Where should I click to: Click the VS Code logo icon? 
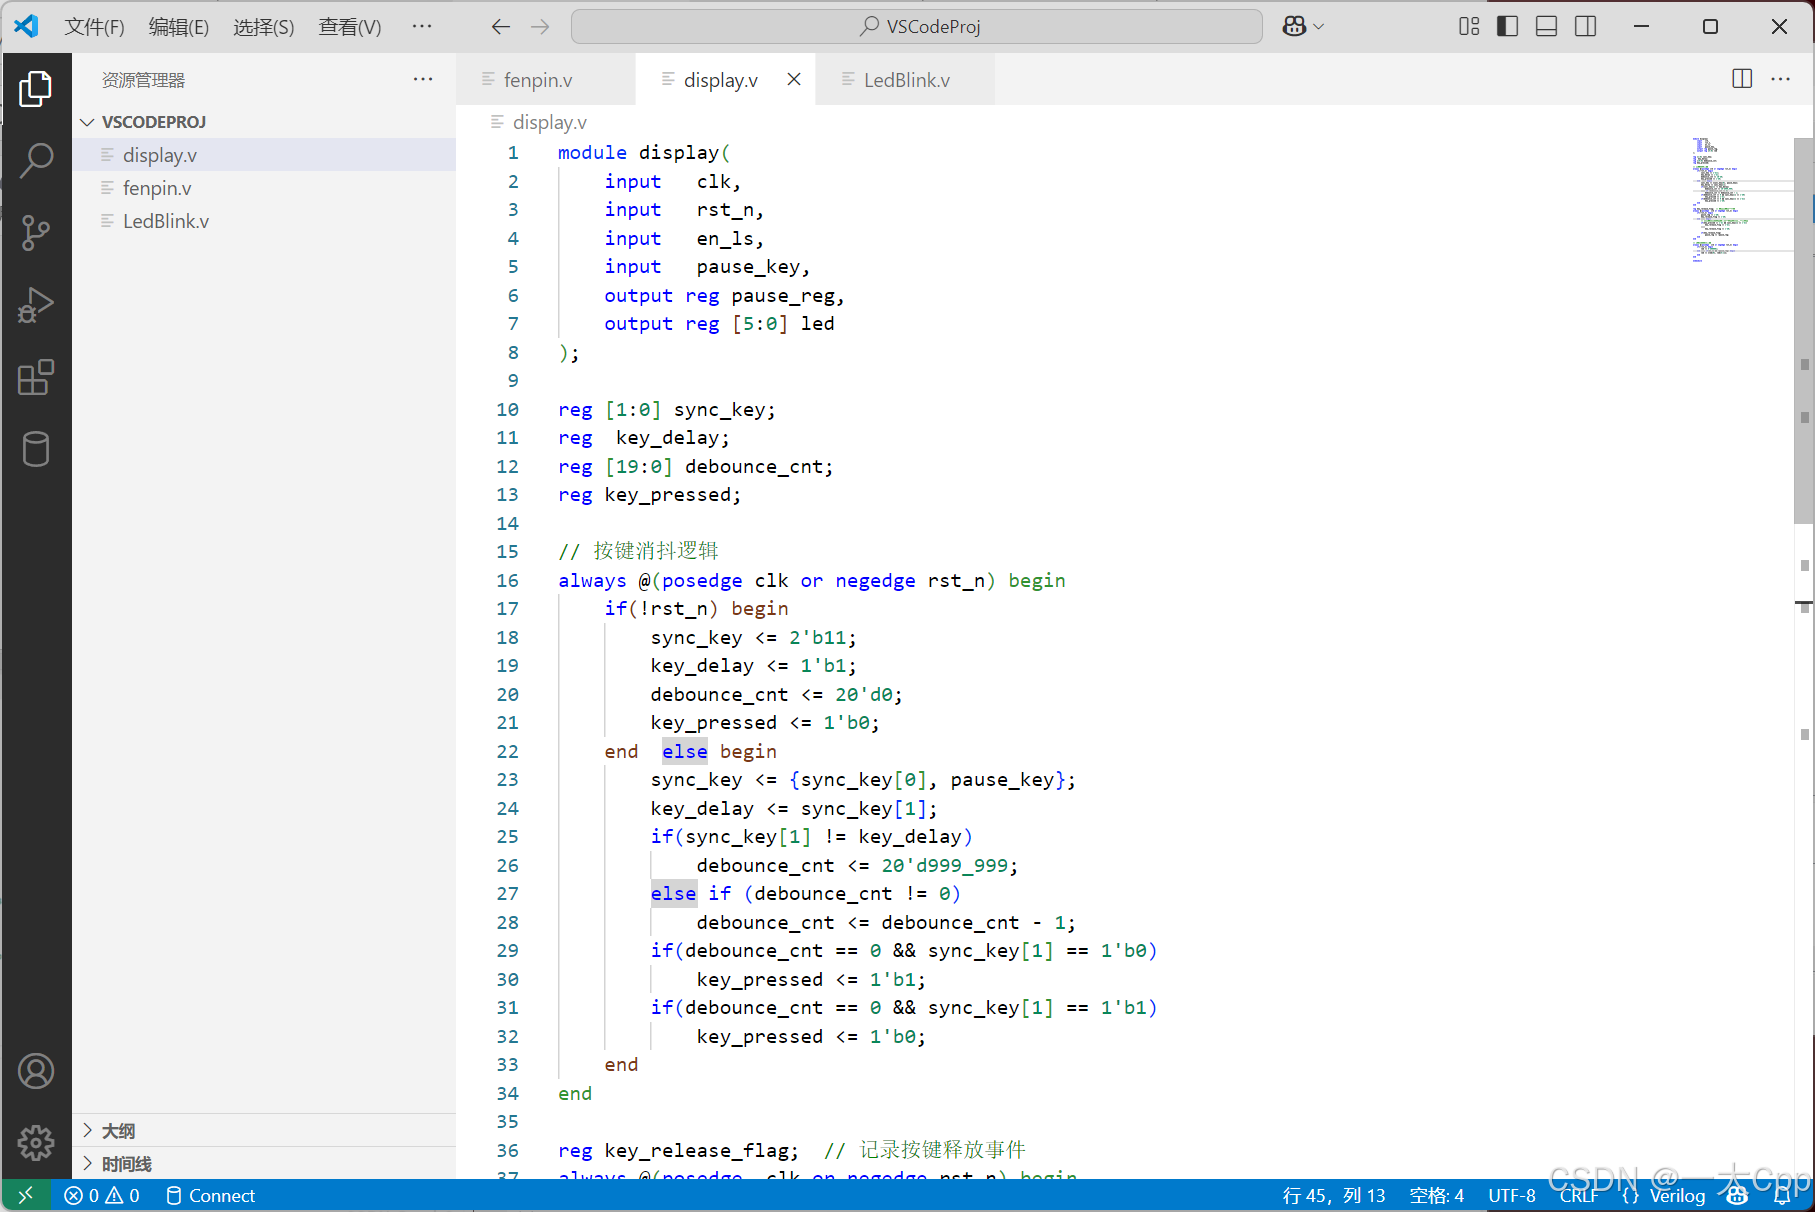click(26, 26)
